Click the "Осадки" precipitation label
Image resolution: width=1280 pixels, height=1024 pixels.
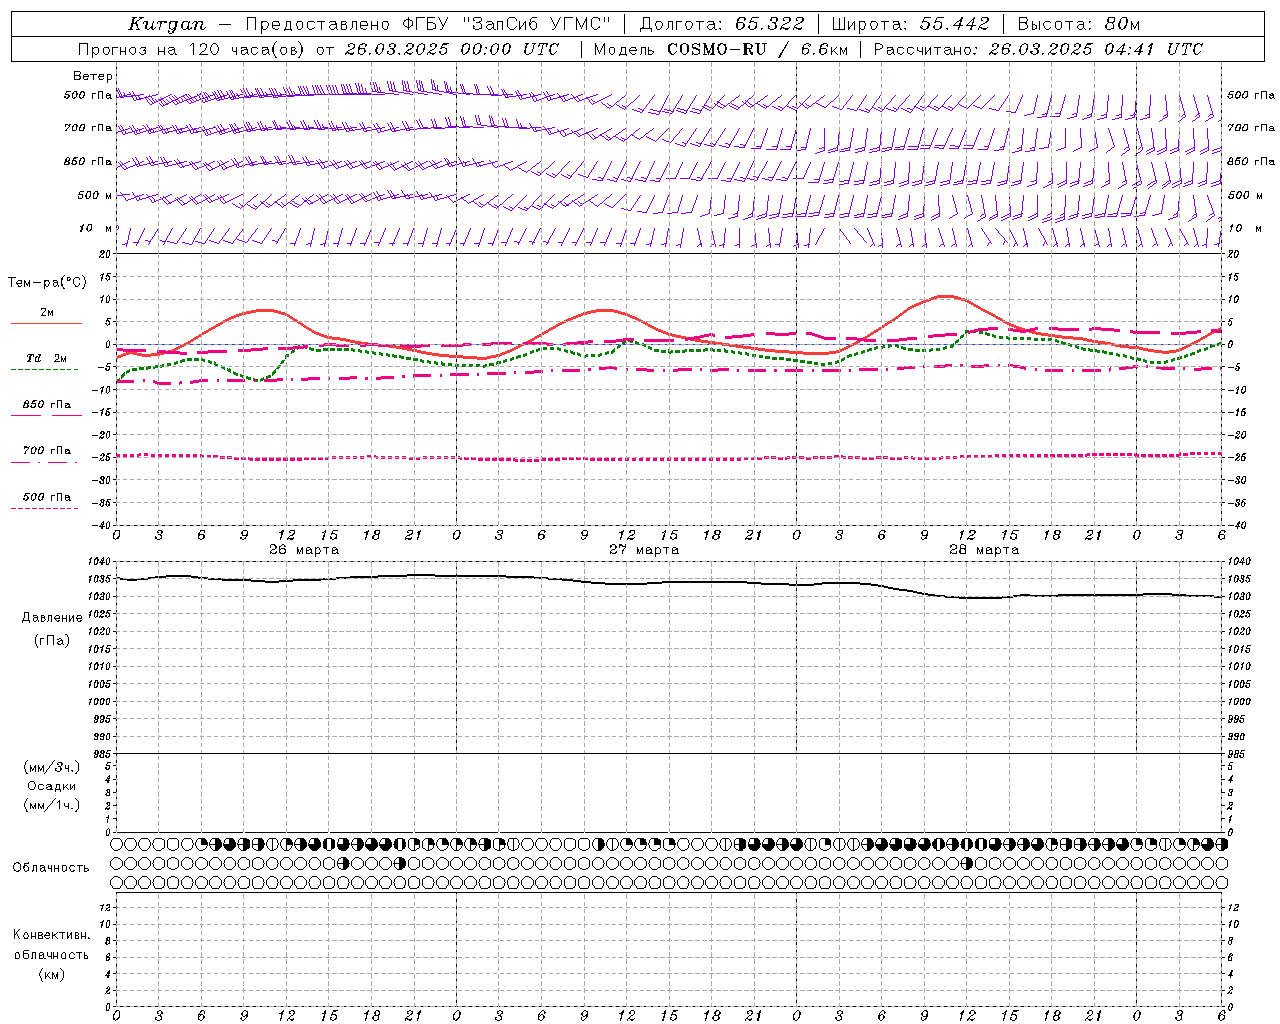click(52, 786)
